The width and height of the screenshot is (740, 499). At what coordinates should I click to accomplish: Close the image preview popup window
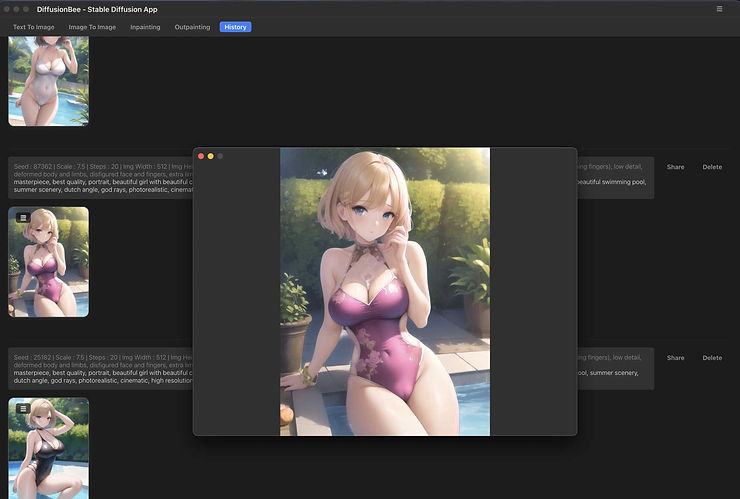201,156
